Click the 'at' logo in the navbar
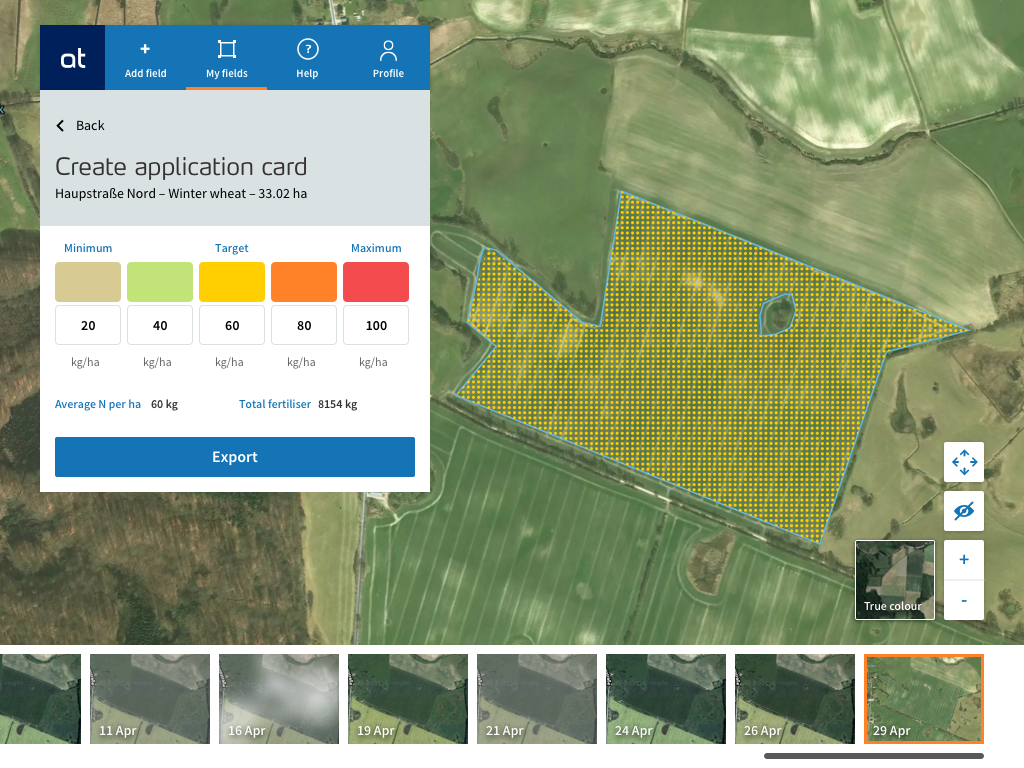The height and width of the screenshot is (768, 1024). tap(71, 57)
